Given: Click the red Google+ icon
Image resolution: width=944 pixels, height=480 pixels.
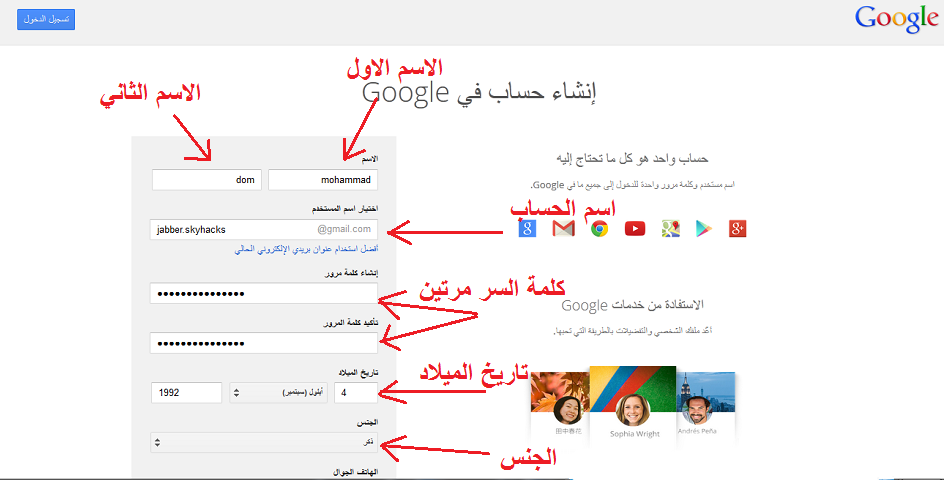Looking at the screenshot, I should coord(738,229).
